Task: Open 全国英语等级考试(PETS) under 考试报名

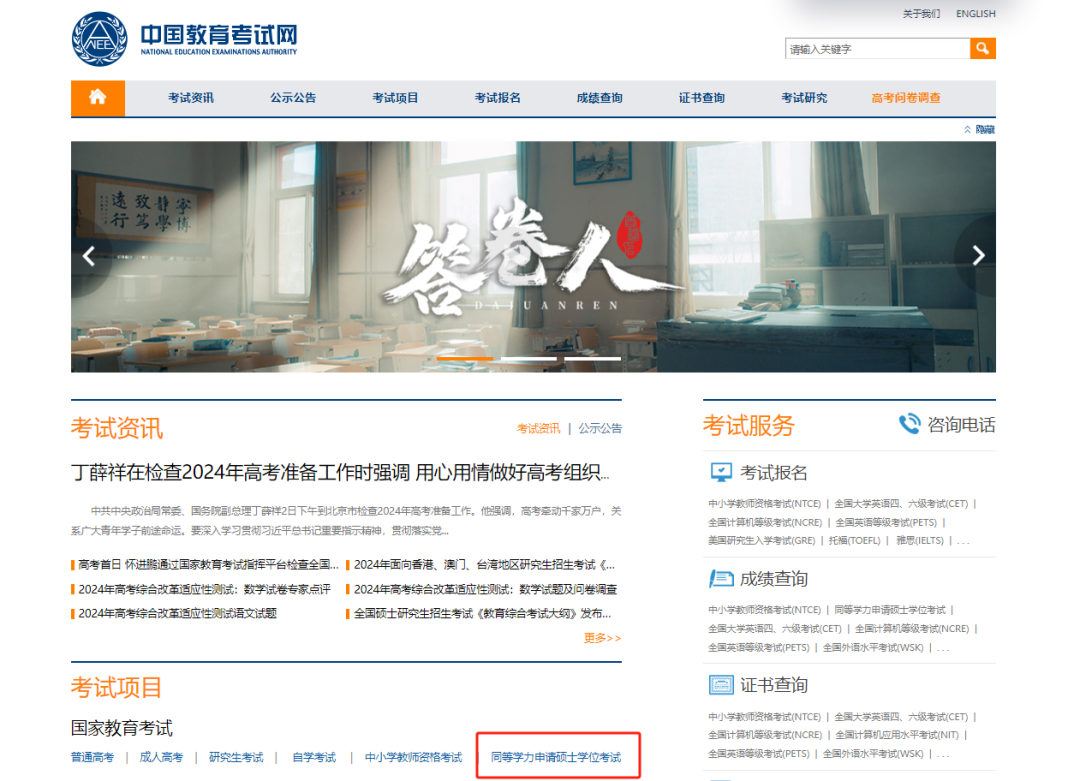Action: pos(886,523)
